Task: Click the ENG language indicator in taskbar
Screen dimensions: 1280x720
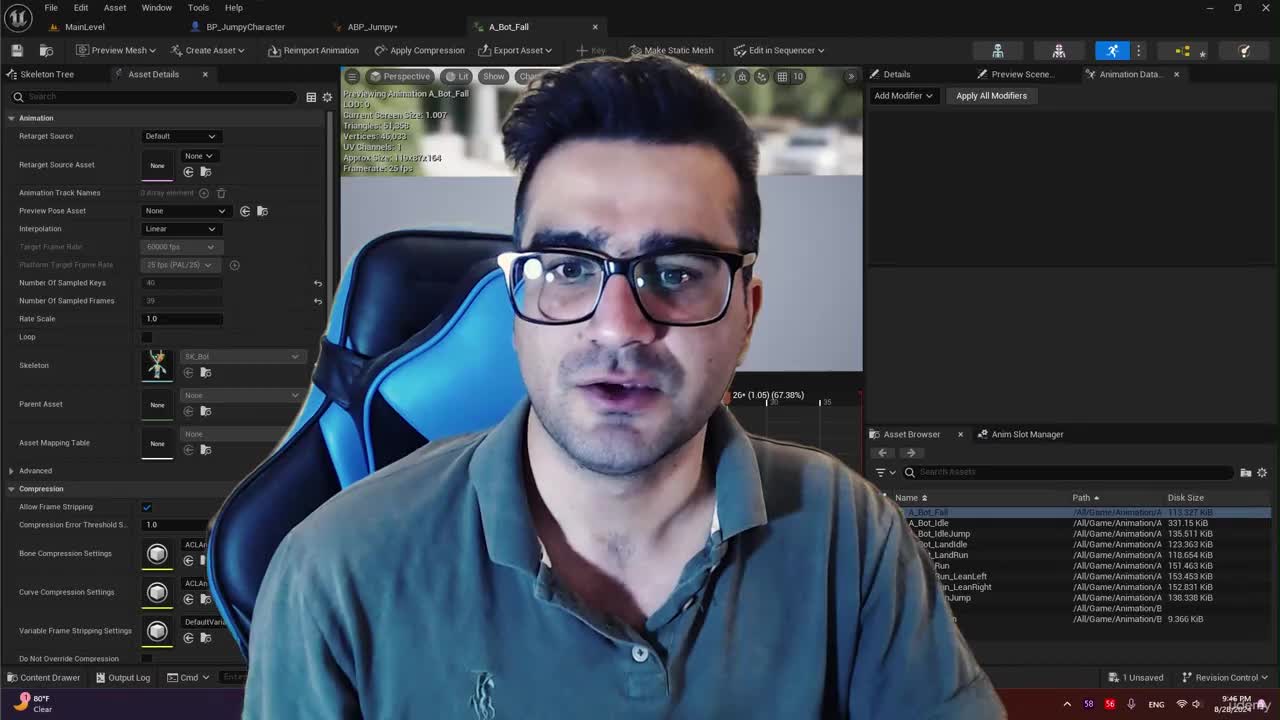Action: click(1156, 704)
